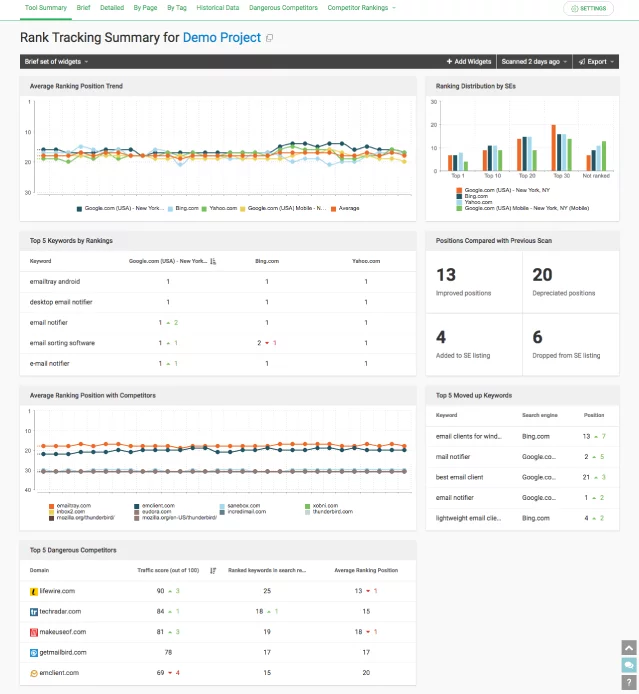639x694 pixels.
Task: Toggle Average legend swatch in trend chart
Action: [x=333, y=208]
